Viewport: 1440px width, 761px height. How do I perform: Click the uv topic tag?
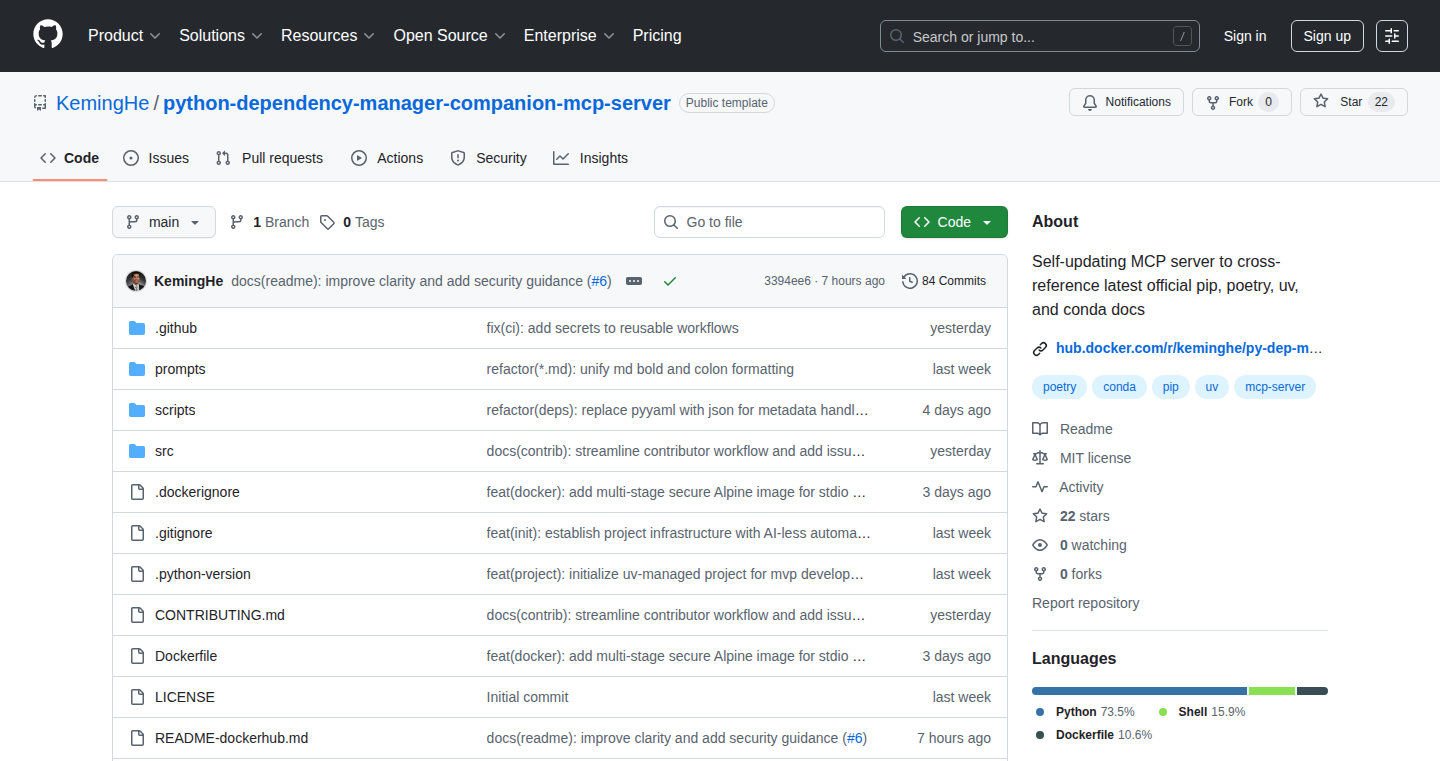pos(1212,387)
